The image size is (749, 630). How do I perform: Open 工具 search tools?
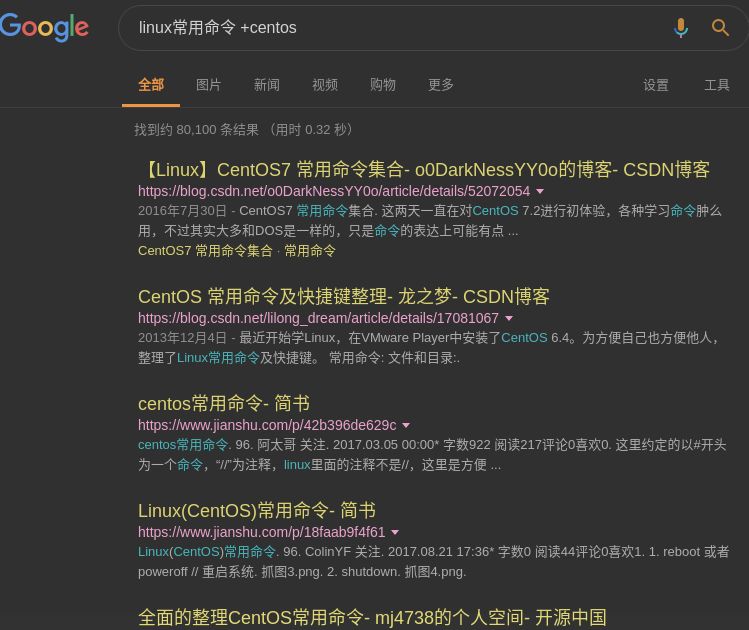pyautogui.click(x=717, y=85)
